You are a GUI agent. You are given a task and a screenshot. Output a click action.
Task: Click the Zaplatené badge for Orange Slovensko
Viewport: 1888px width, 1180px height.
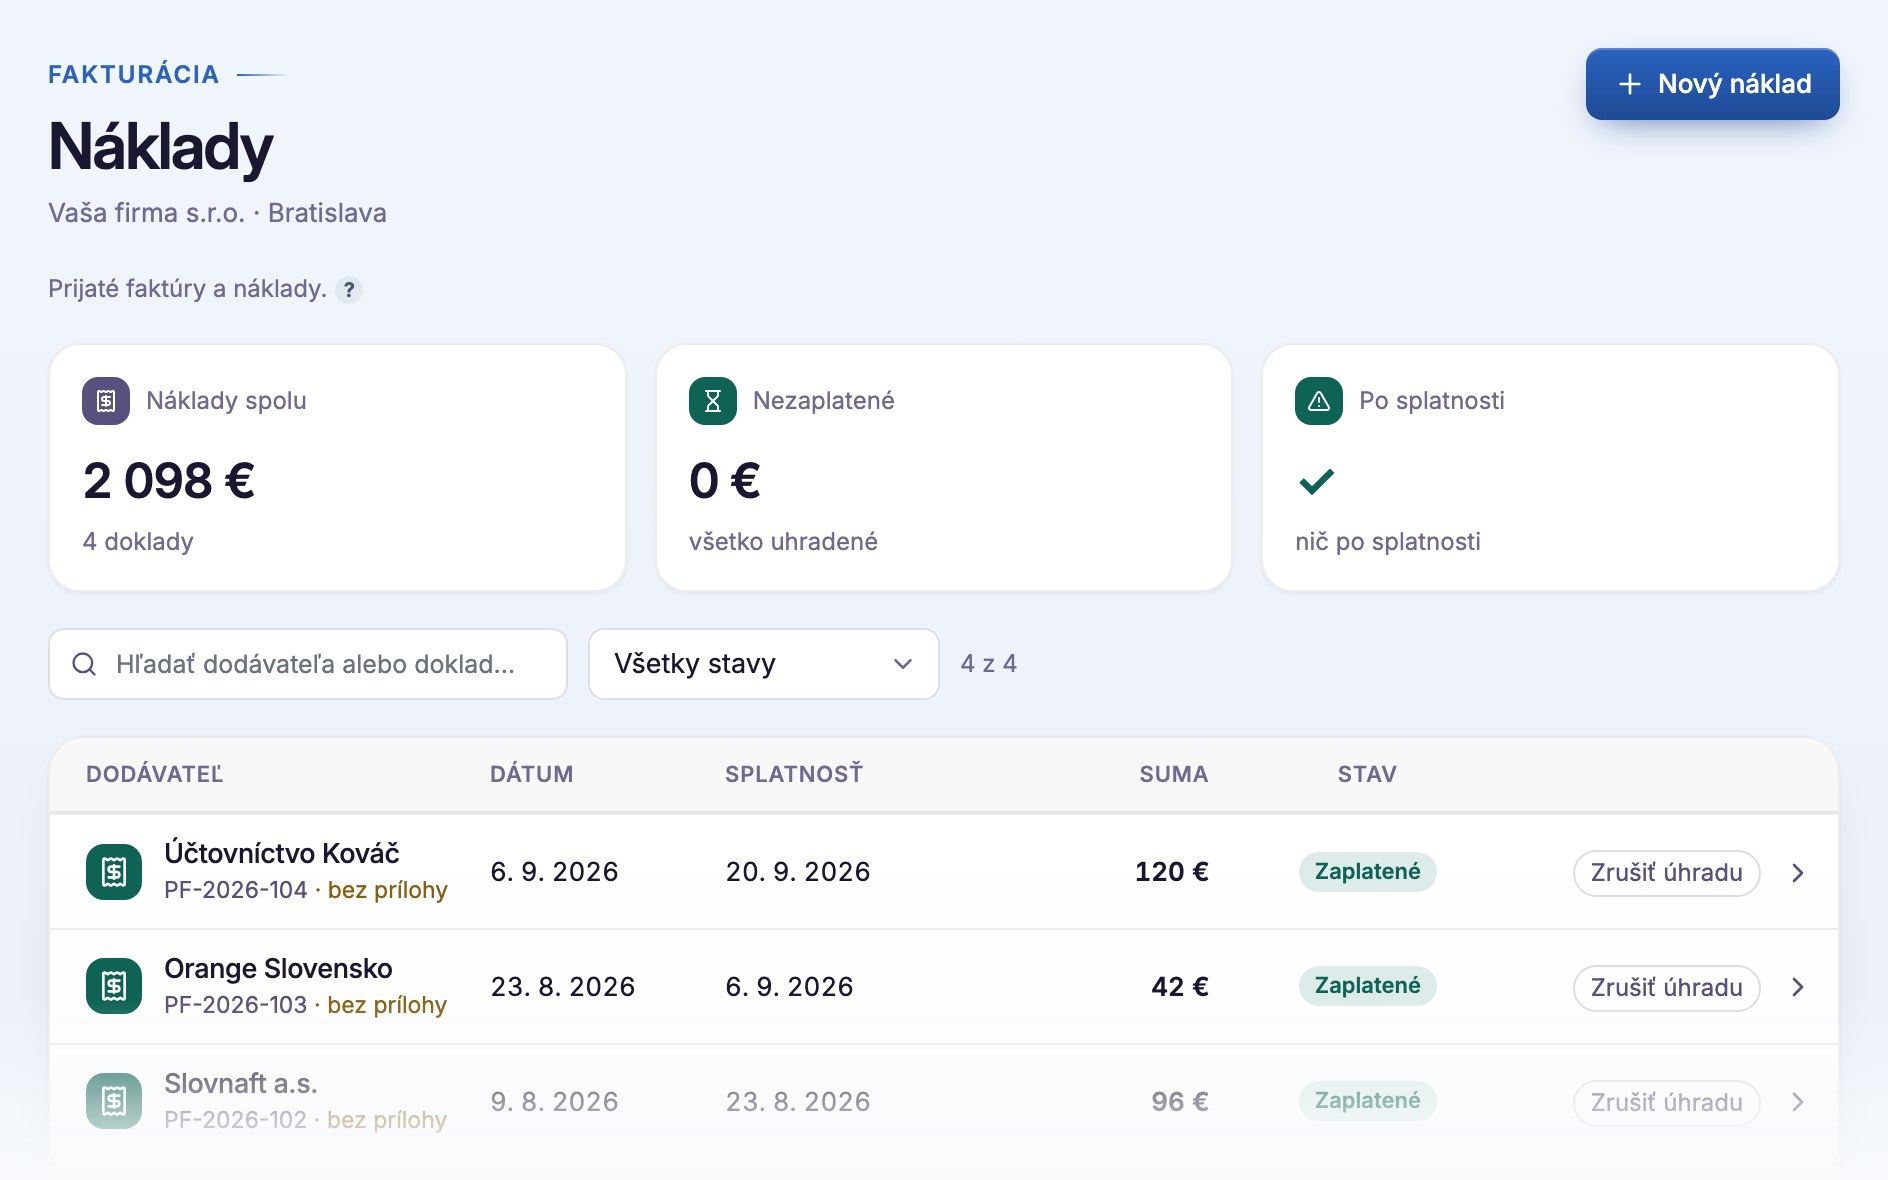click(1368, 986)
